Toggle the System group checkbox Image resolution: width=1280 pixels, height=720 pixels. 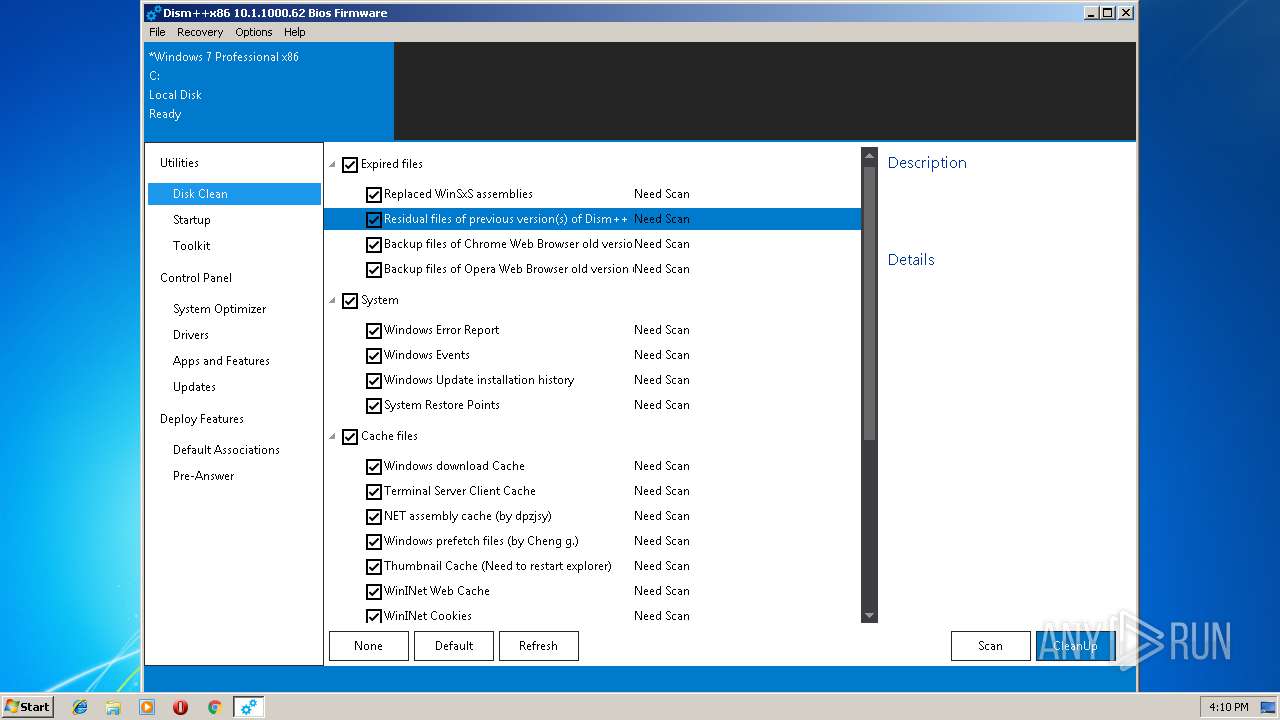[350, 300]
